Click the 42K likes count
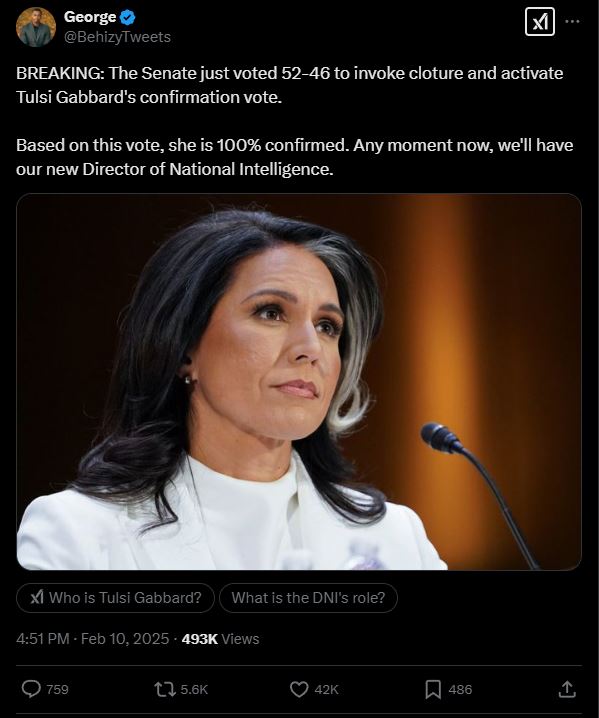 (326, 689)
